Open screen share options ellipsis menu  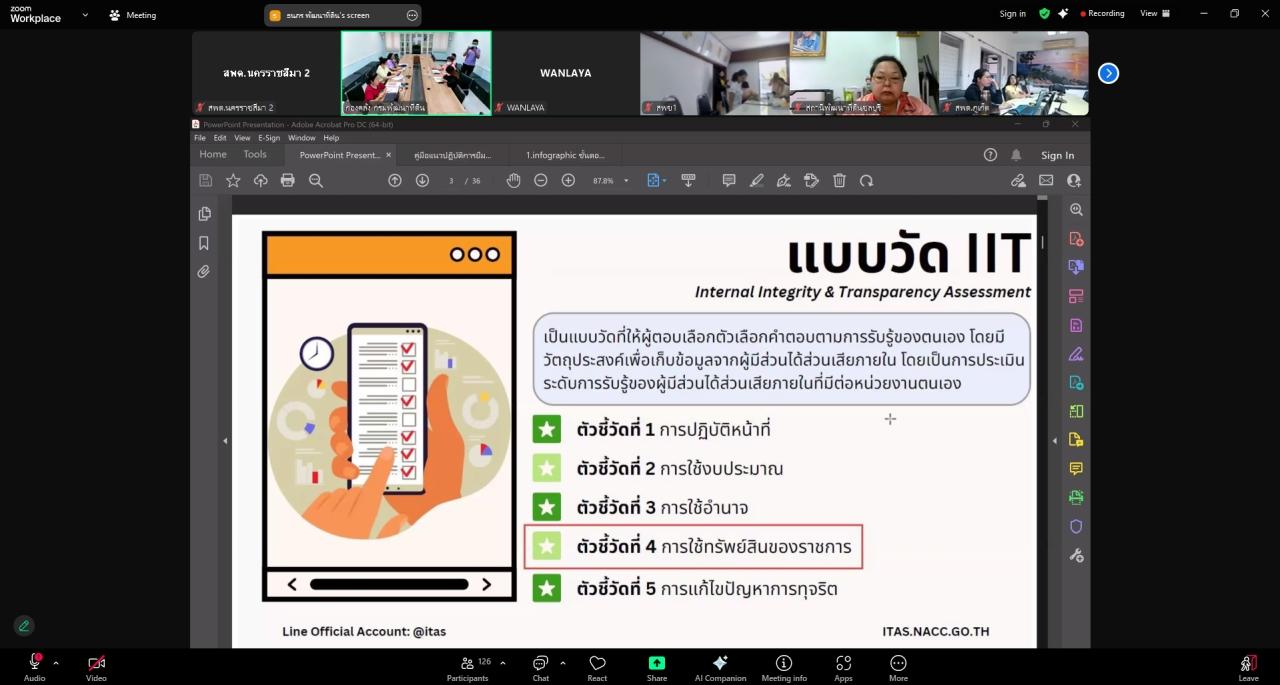click(x=412, y=15)
